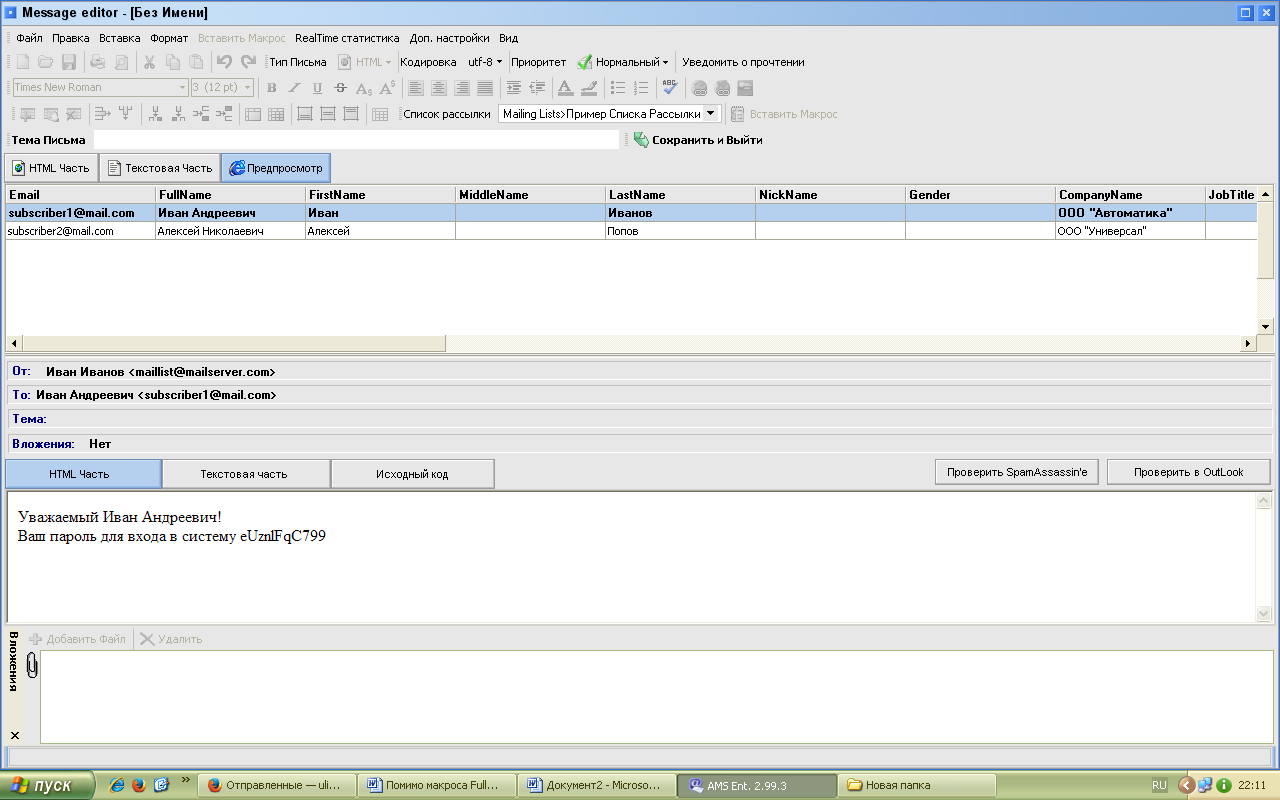Screen dimensions: 1280x800
Task: Click the пуск Start button
Action: tap(48, 786)
